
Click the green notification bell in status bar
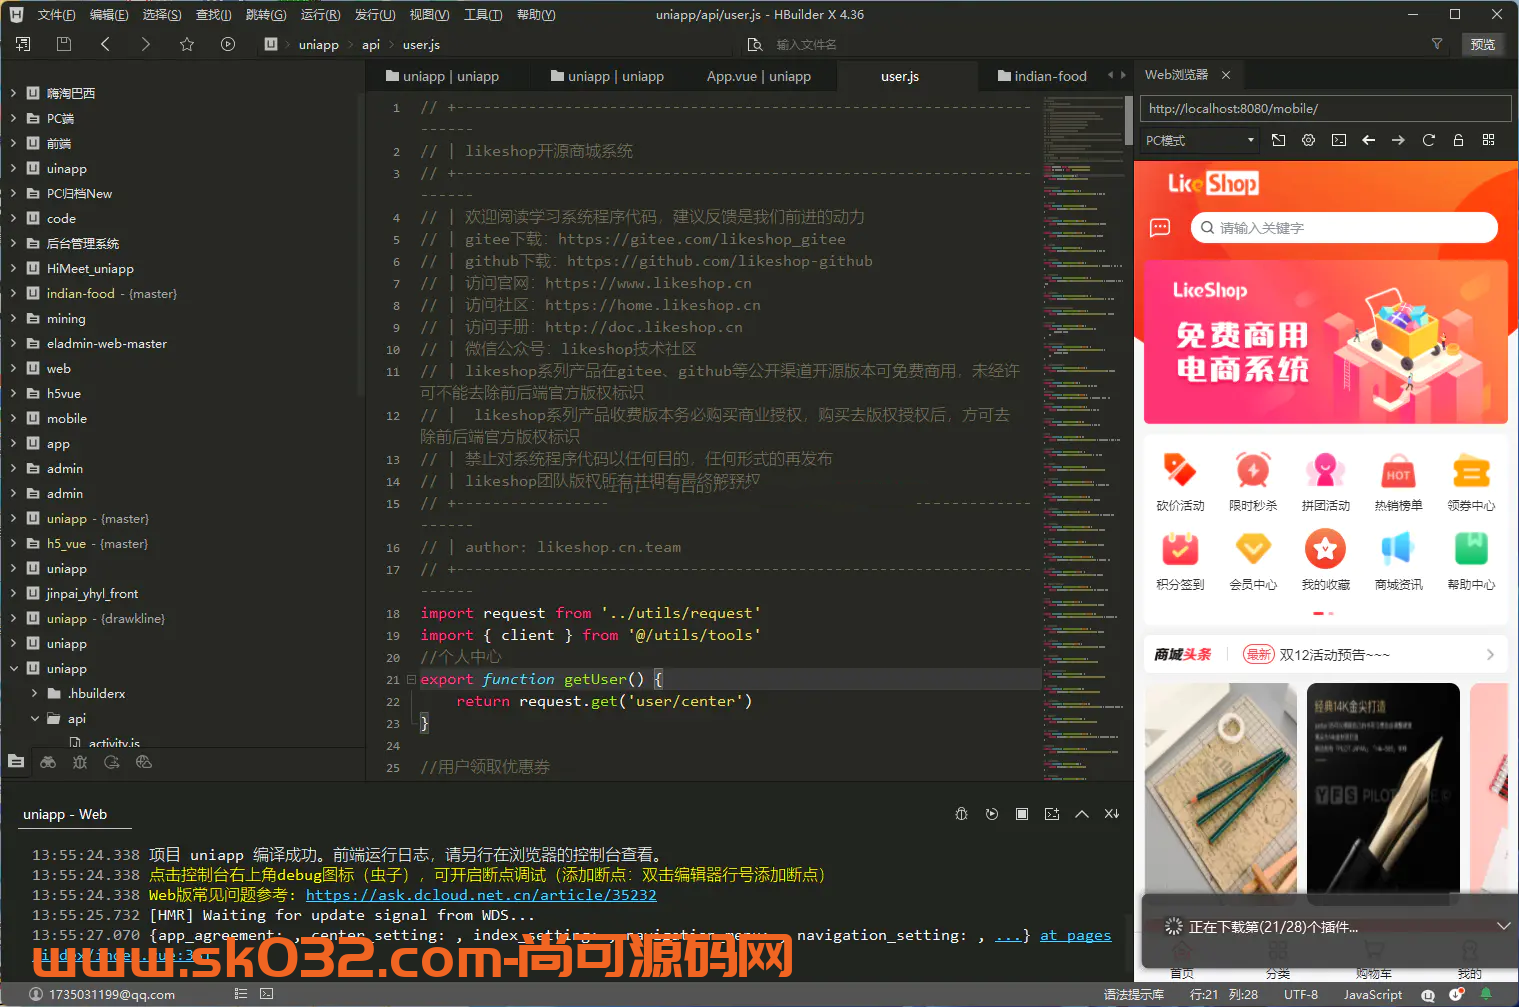(1486, 994)
